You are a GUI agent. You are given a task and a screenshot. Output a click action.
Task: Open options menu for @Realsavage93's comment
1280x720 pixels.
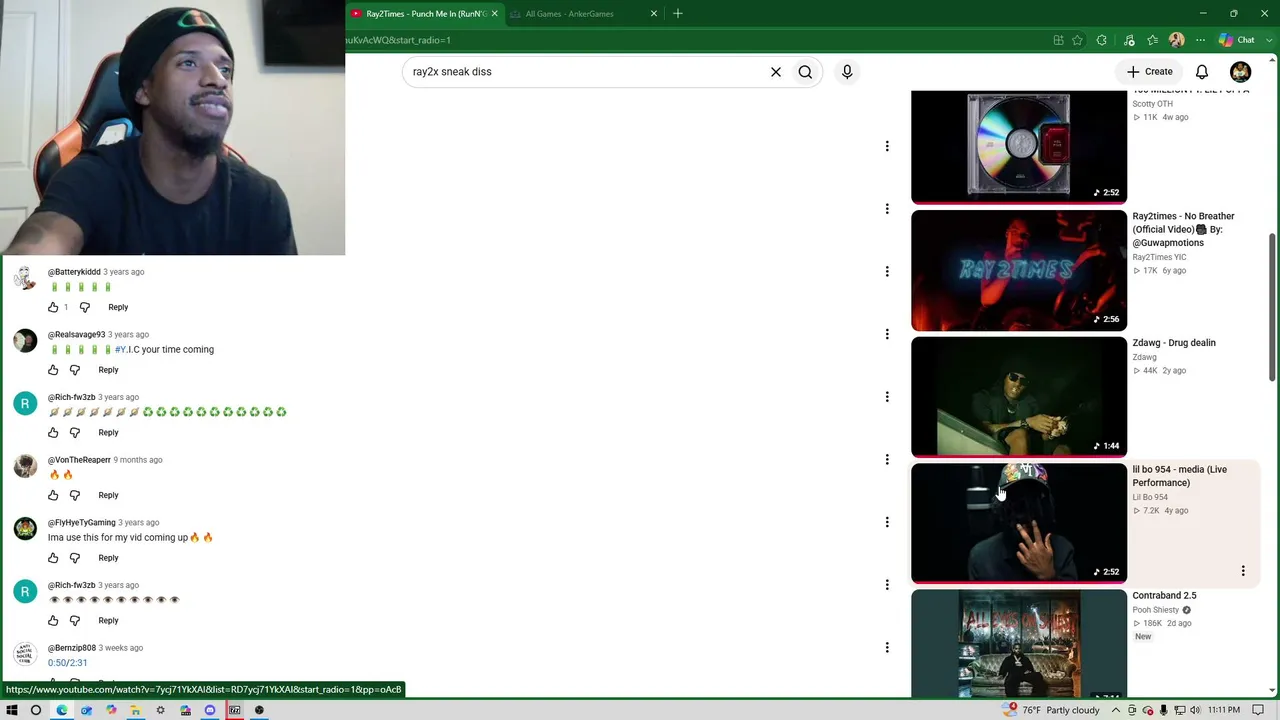886,334
